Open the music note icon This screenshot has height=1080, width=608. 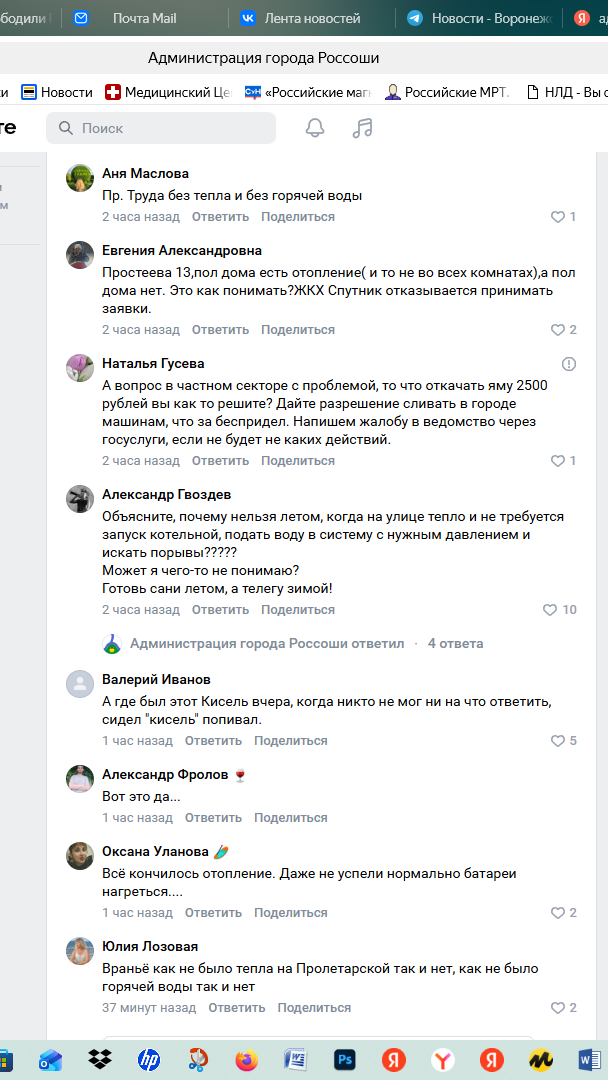pos(363,128)
